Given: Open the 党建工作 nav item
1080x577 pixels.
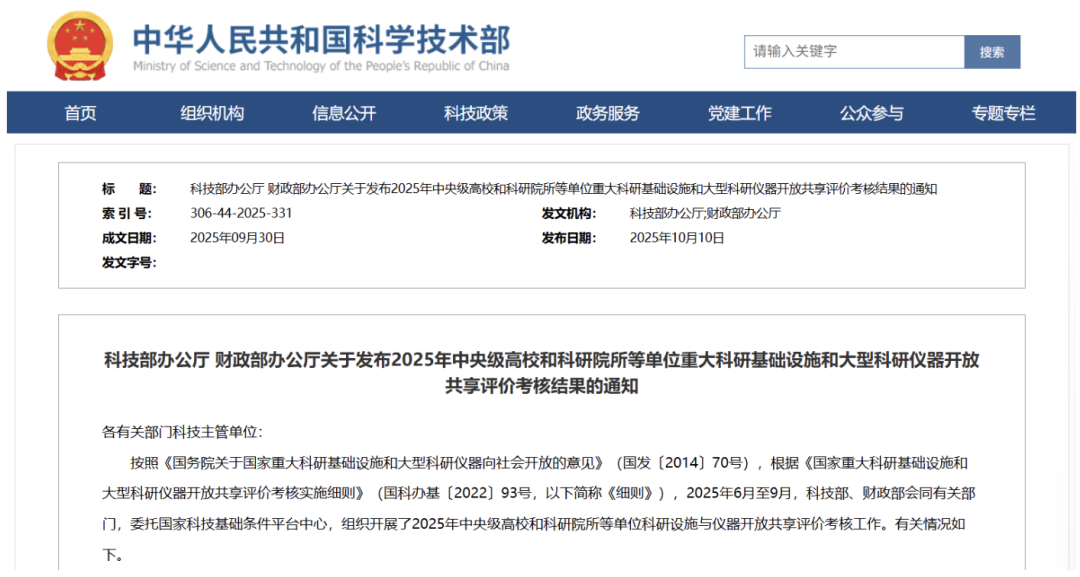Looking at the screenshot, I should (x=740, y=113).
